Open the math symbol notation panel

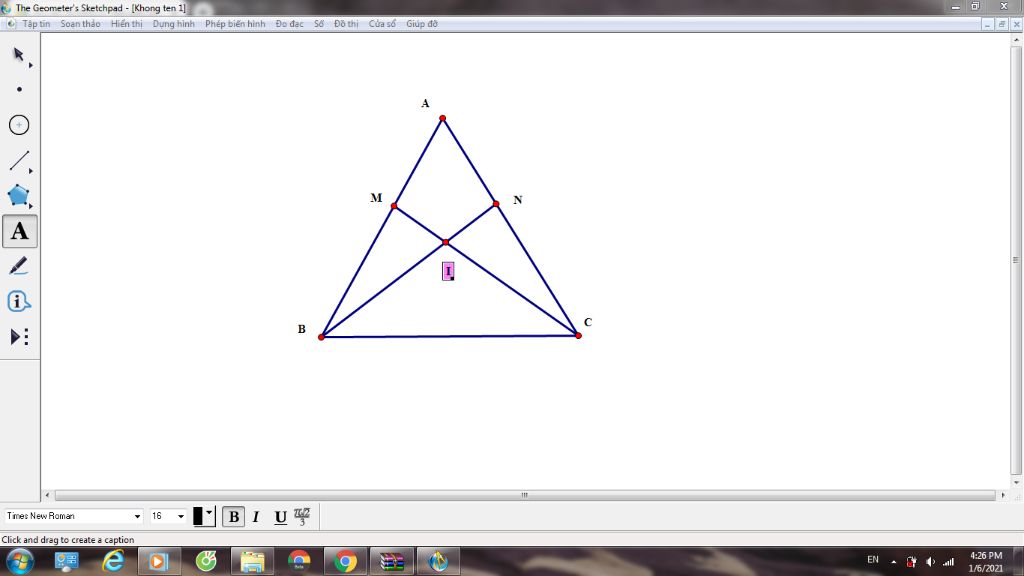click(302, 516)
